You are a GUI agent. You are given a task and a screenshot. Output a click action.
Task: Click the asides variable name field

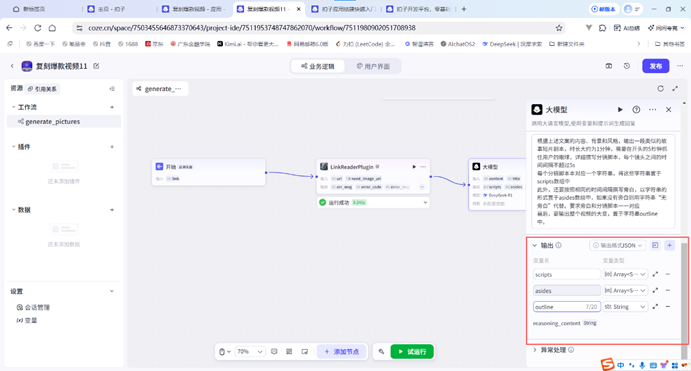point(566,290)
